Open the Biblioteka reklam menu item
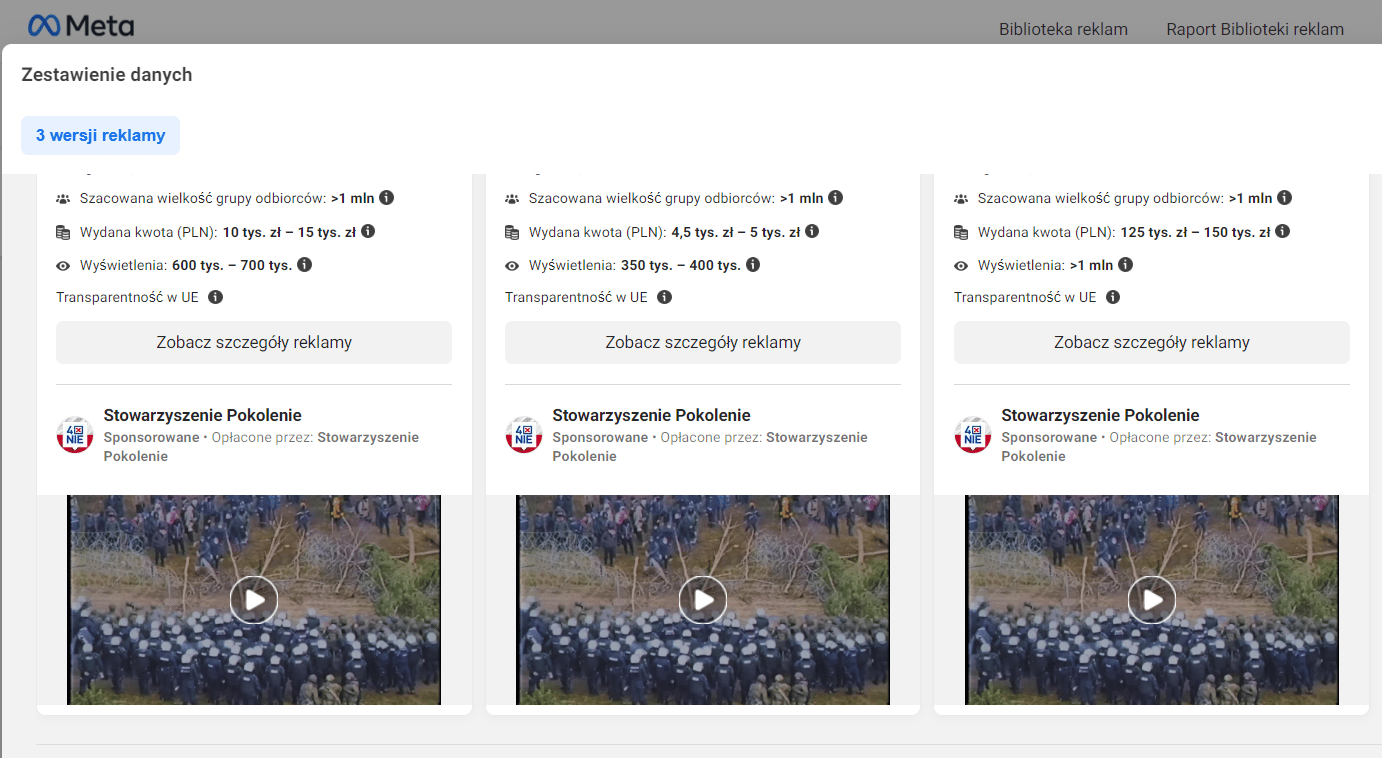 point(1063,29)
